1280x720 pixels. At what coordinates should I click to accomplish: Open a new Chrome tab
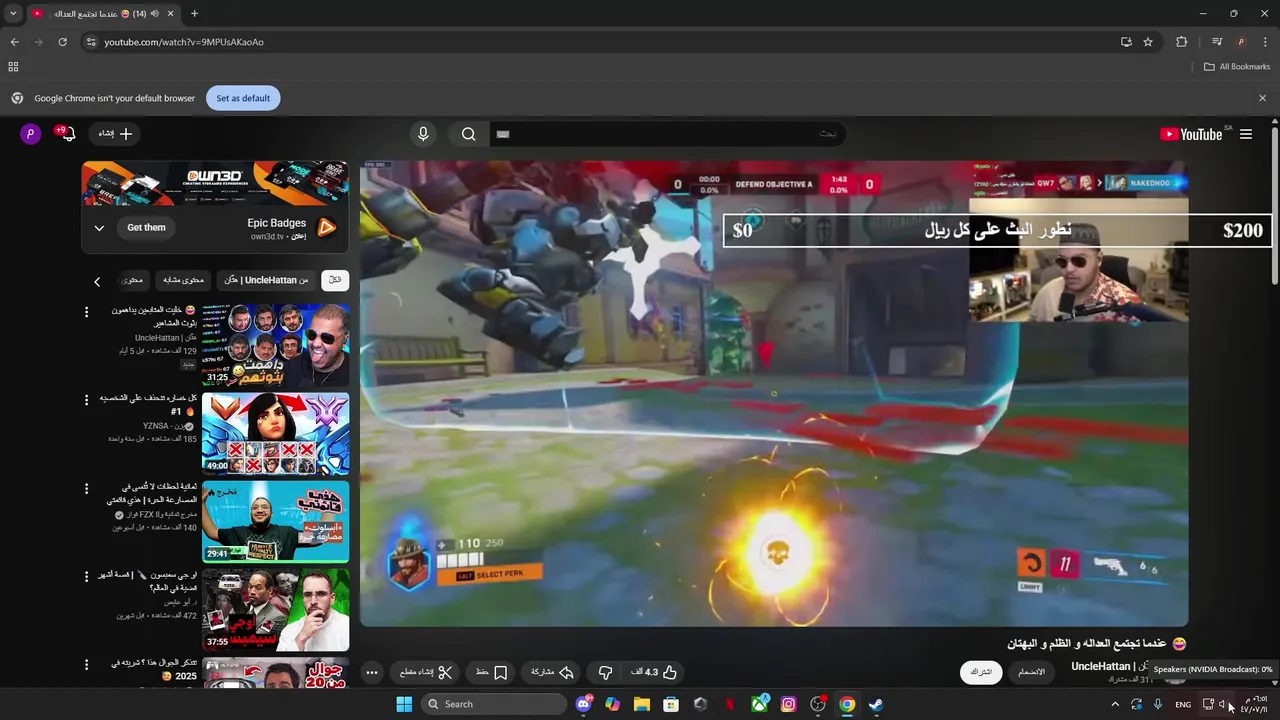pyautogui.click(x=194, y=14)
